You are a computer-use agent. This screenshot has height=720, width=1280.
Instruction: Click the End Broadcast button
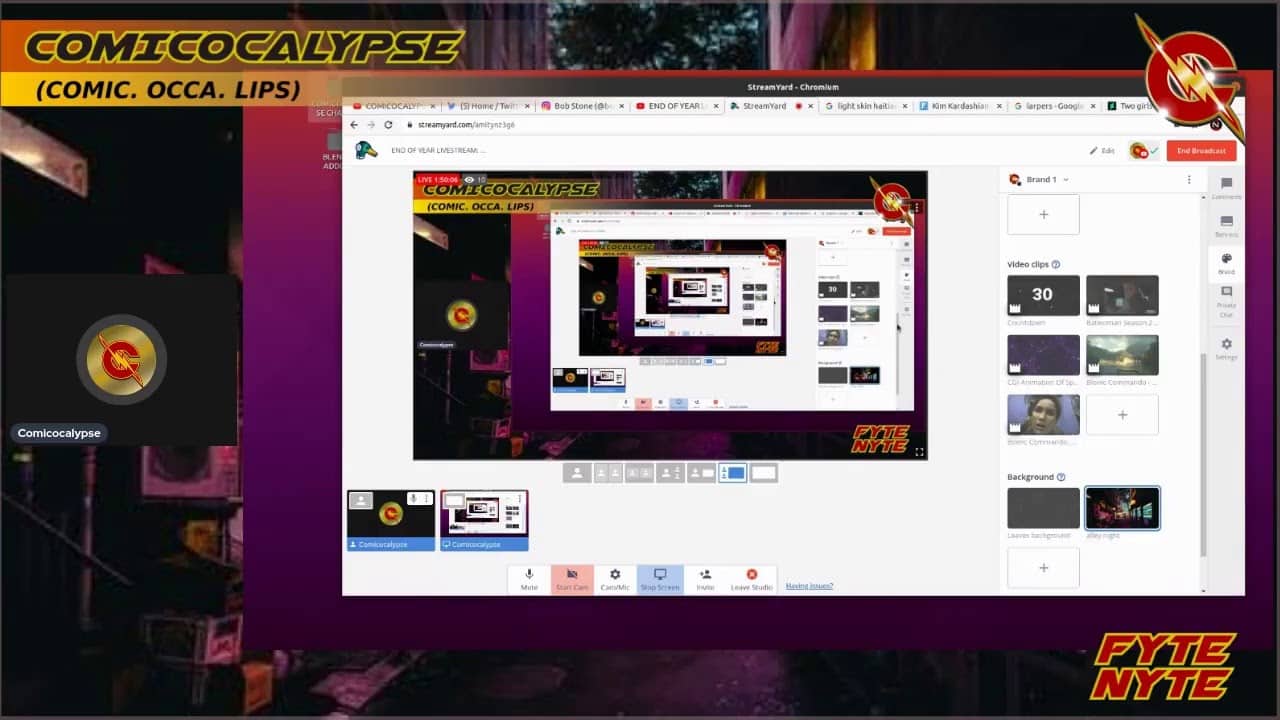point(1201,151)
